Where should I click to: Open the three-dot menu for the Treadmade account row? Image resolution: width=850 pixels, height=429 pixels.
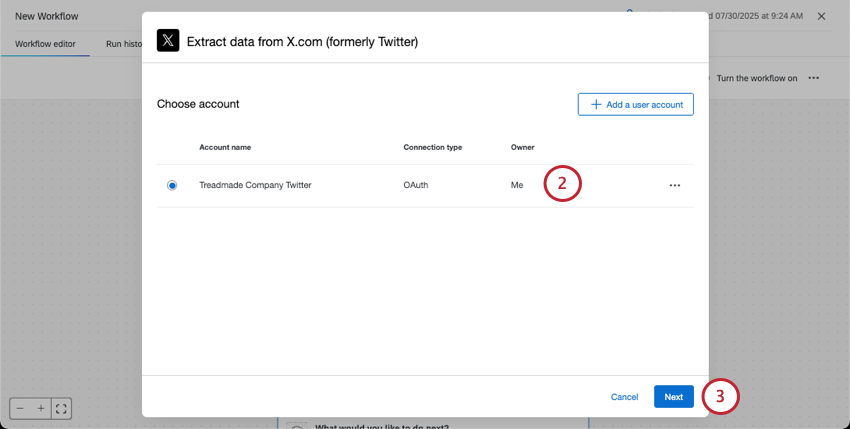coord(674,185)
